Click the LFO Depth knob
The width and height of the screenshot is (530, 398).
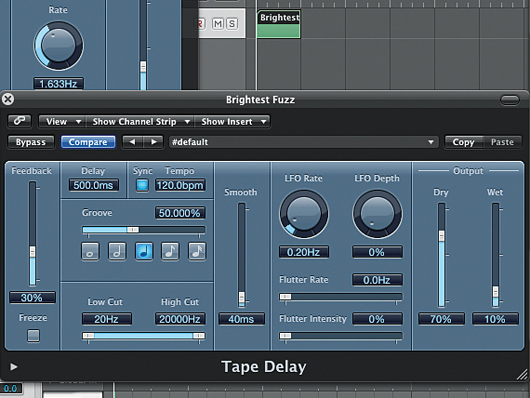click(377, 214)
